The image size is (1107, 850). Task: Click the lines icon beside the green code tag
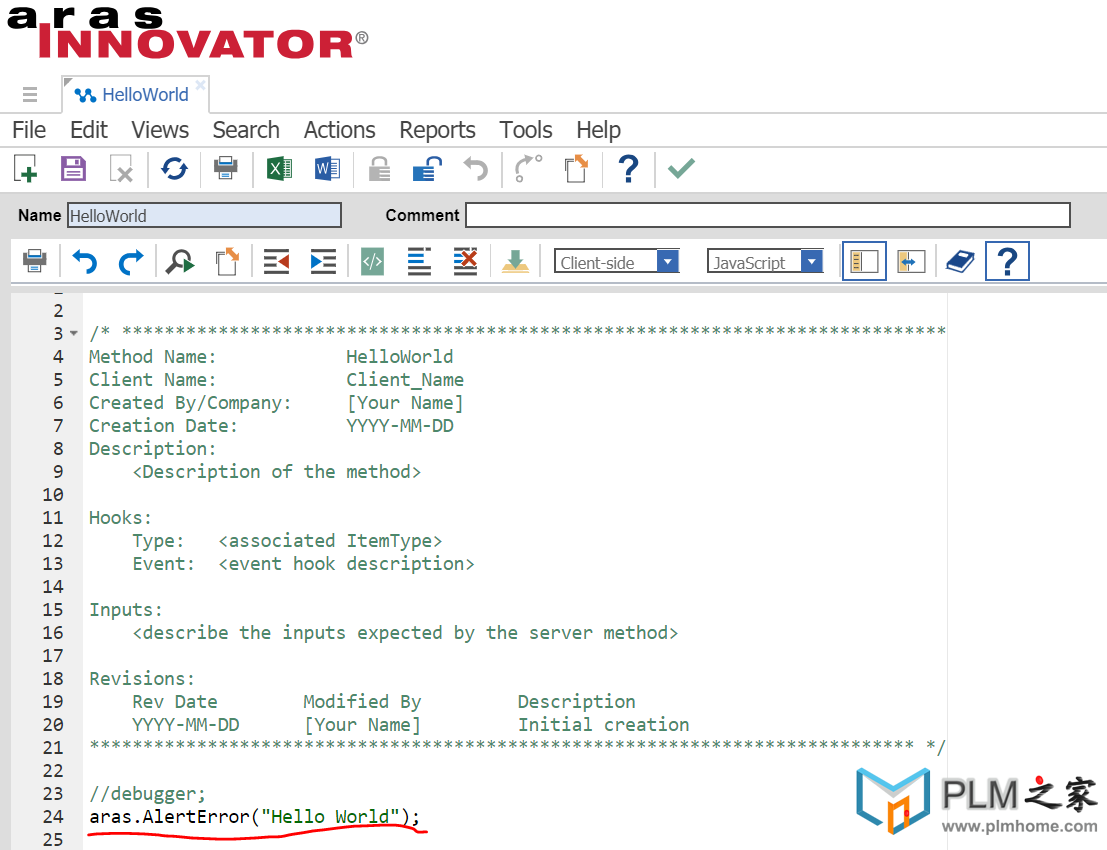tap(419, 261)
